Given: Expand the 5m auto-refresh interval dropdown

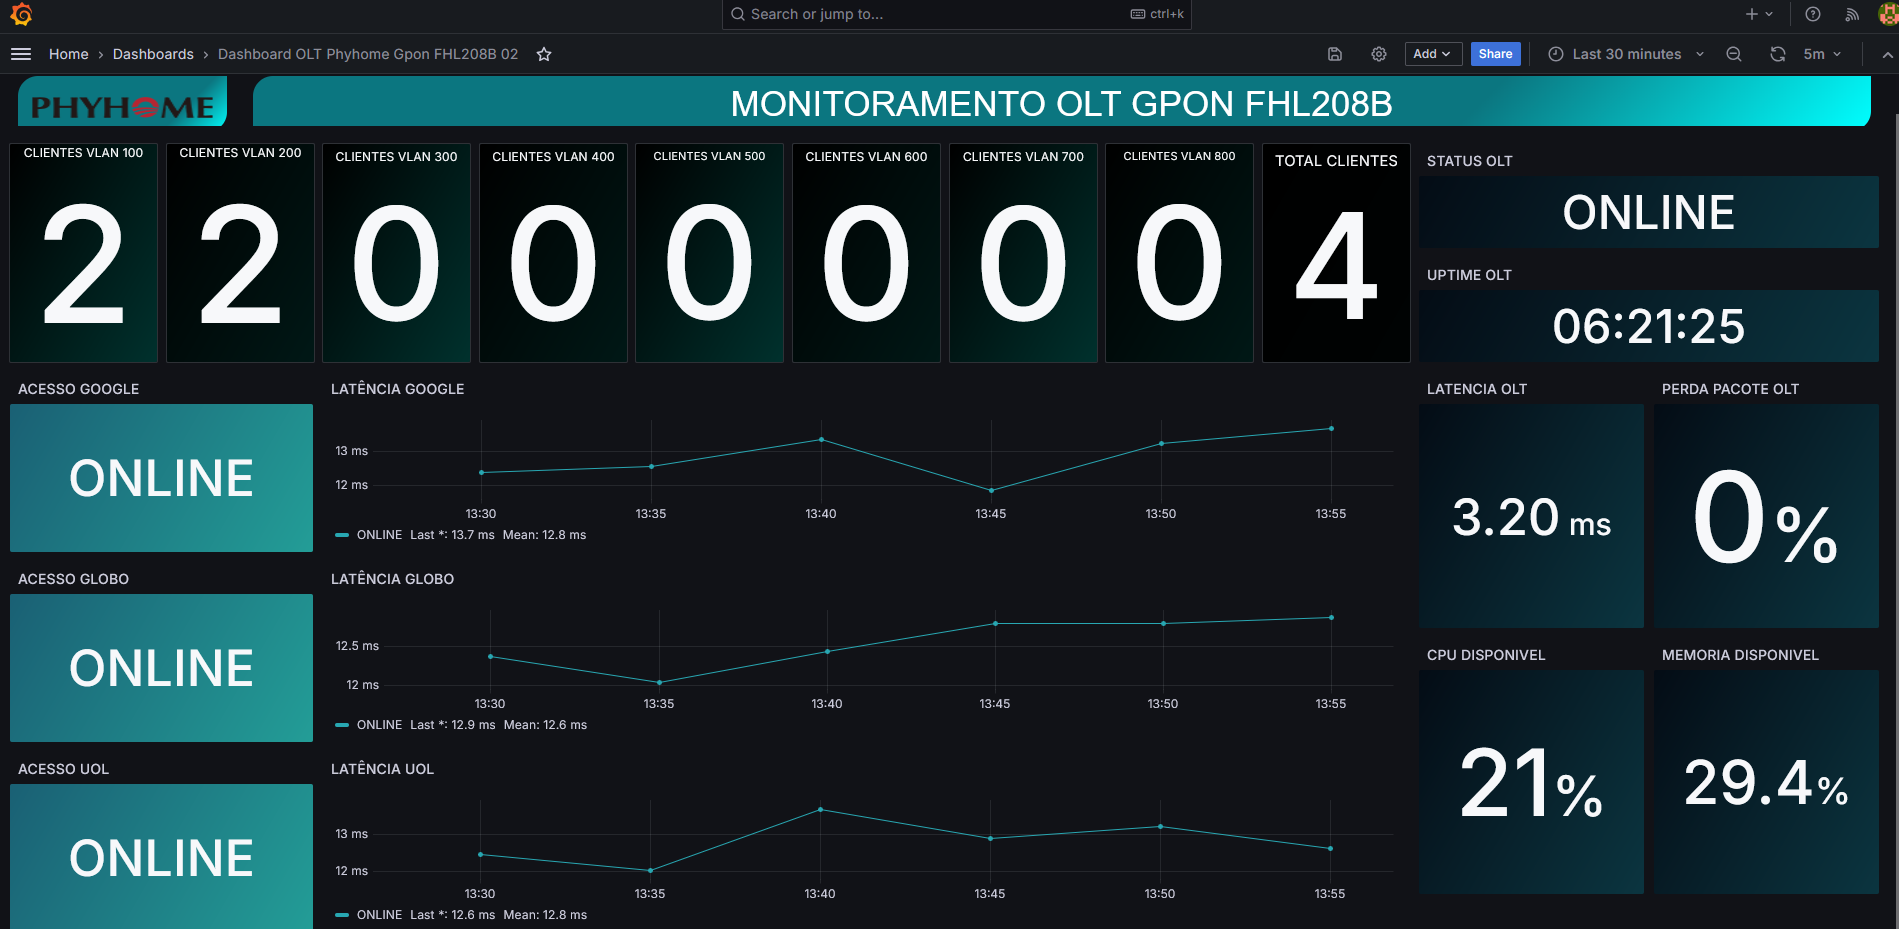Looking at the screenshot, I should [x=1823, y=54].
